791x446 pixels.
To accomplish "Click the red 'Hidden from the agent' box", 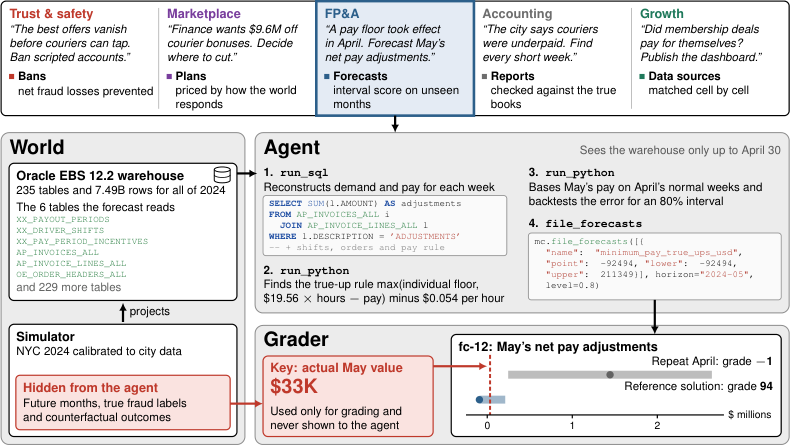I will coord(123,402).
